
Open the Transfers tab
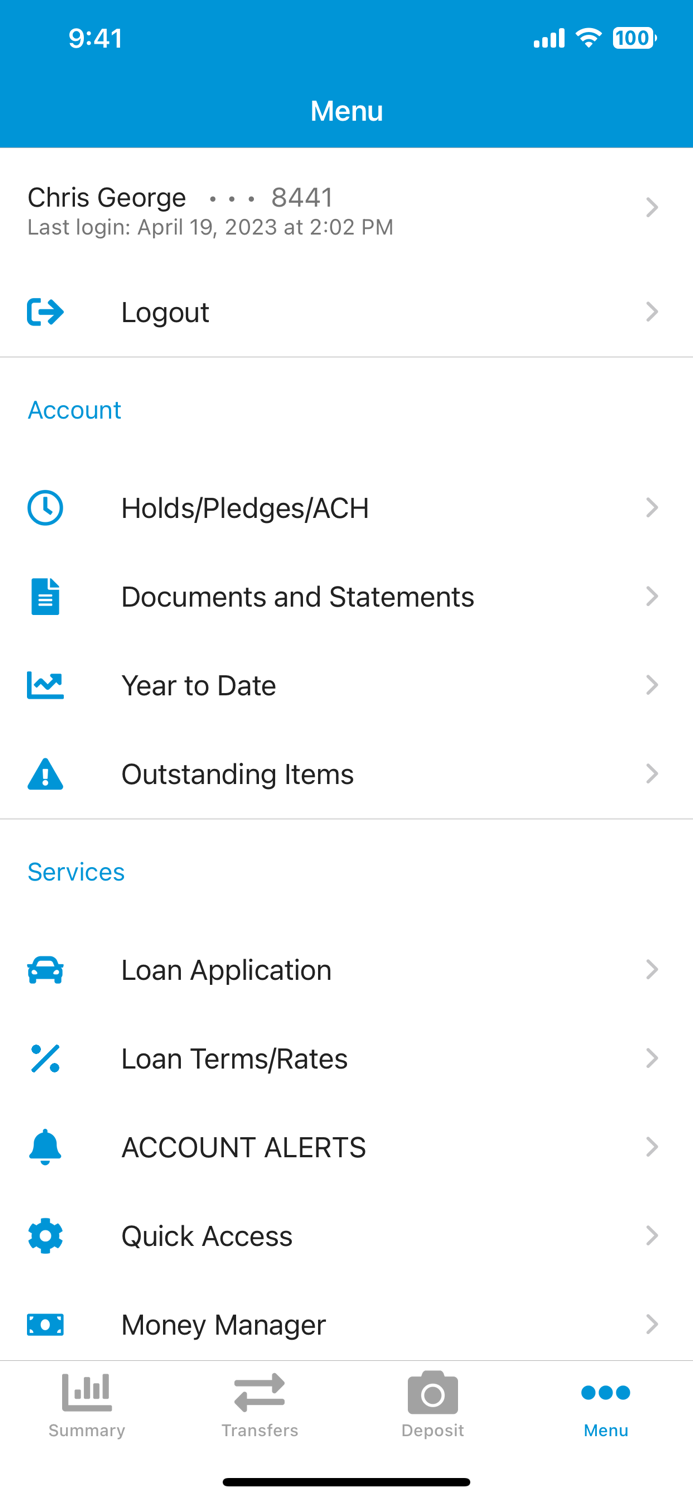[x=259, y=1404]
